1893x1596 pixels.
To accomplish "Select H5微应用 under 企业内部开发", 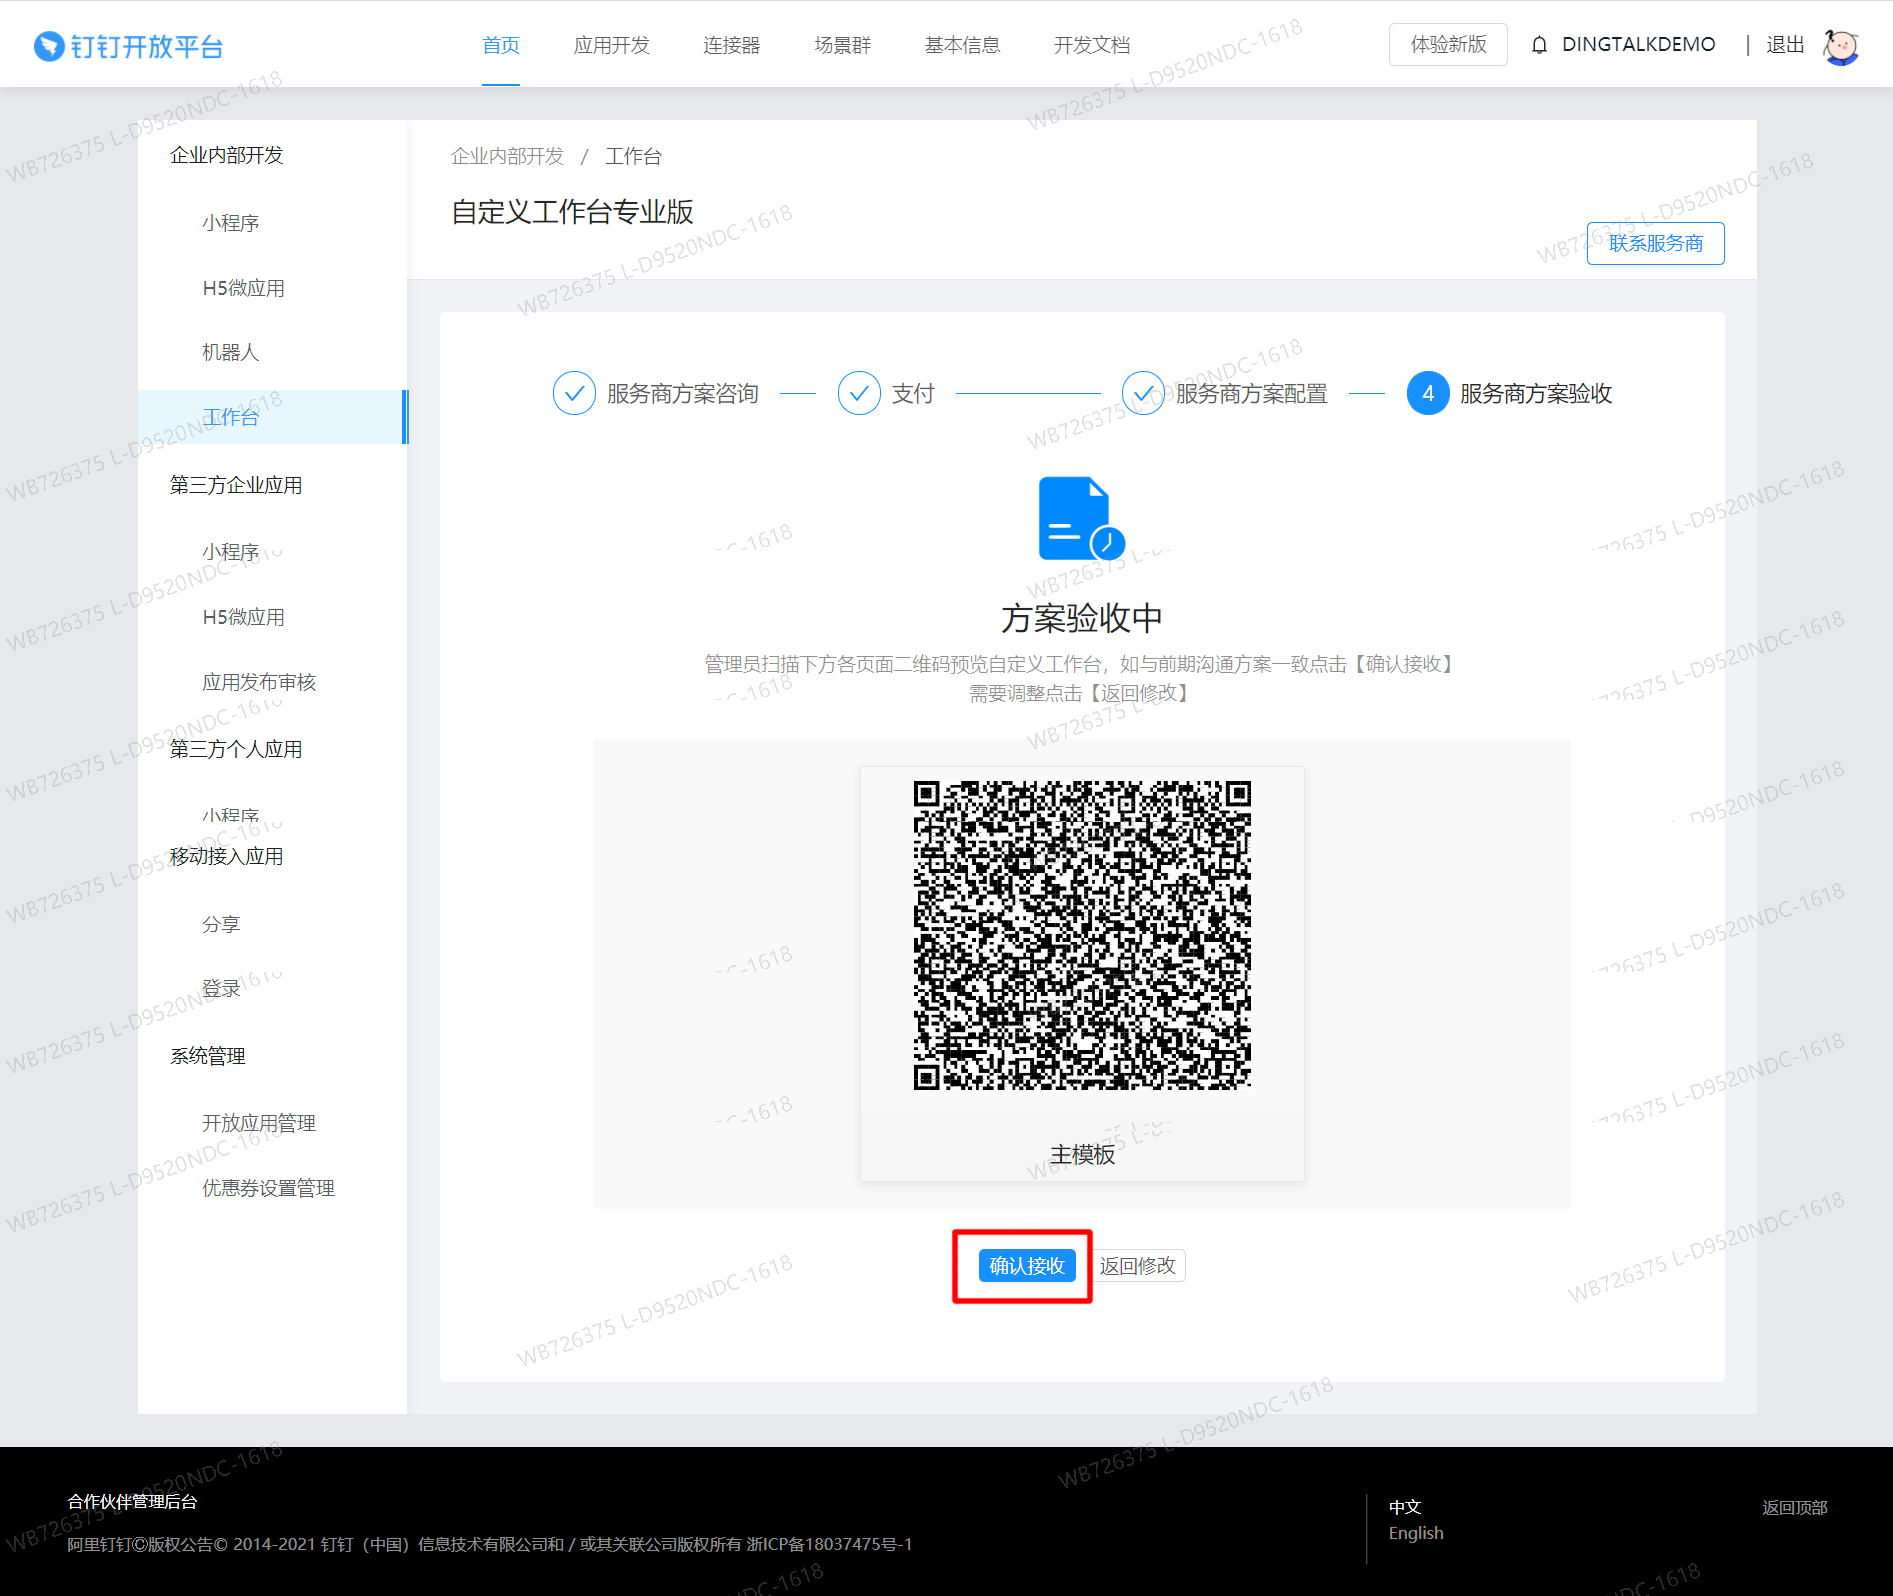I will click(244, 288).
